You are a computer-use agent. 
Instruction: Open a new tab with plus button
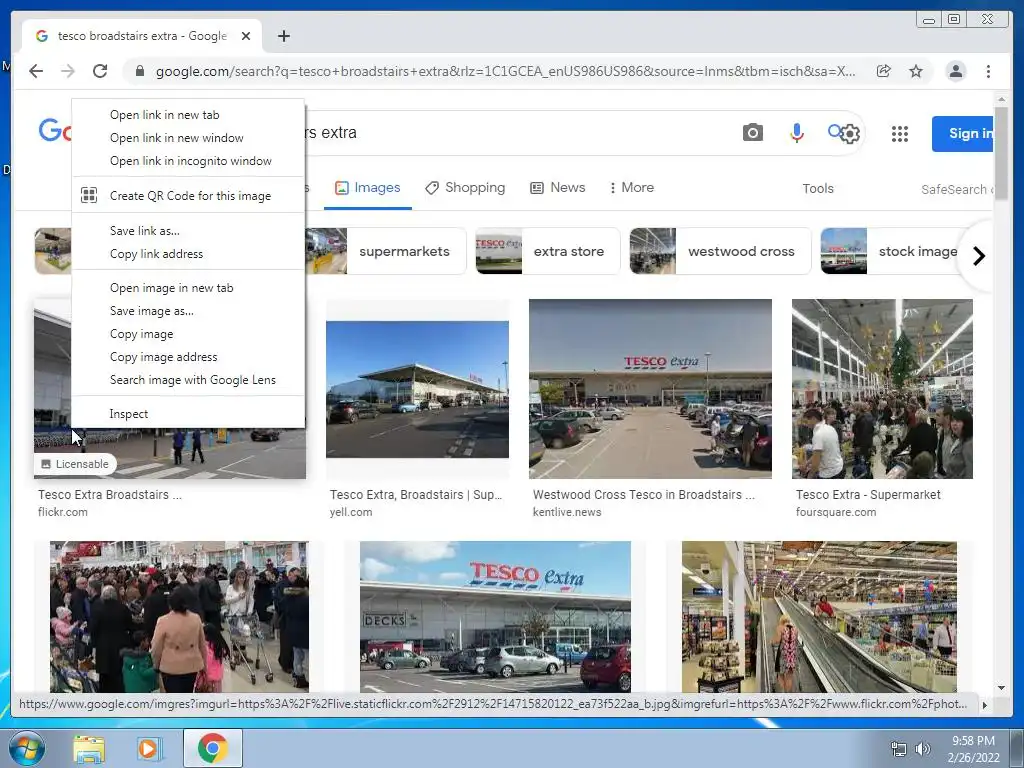283,36
